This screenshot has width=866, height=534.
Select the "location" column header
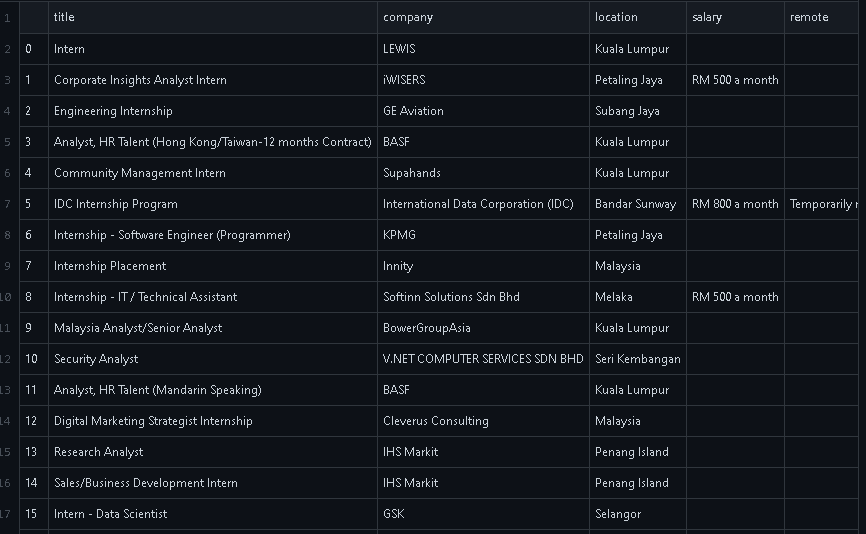pos(616,17)
